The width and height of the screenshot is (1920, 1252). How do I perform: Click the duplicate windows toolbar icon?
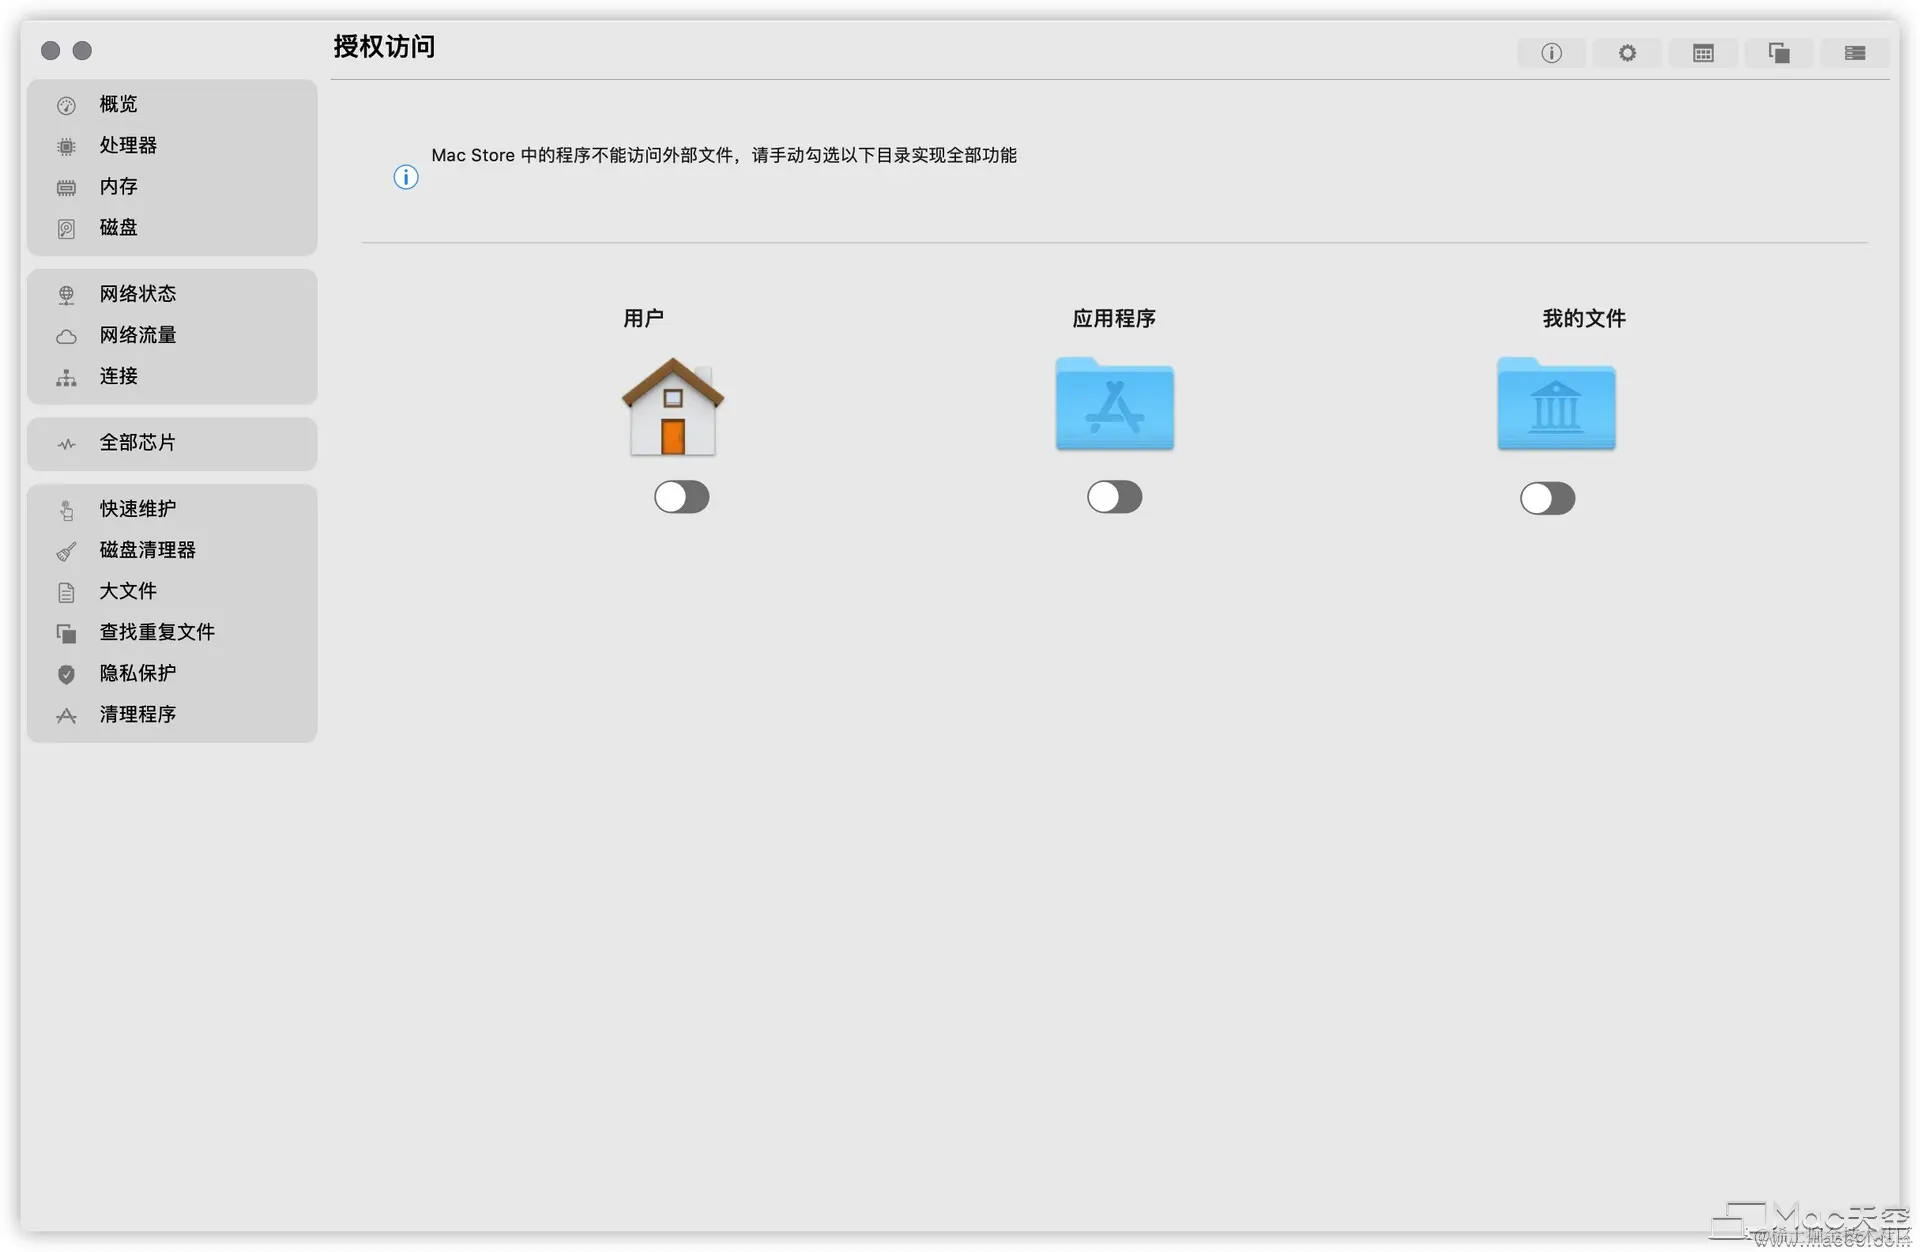point(1779,53)
